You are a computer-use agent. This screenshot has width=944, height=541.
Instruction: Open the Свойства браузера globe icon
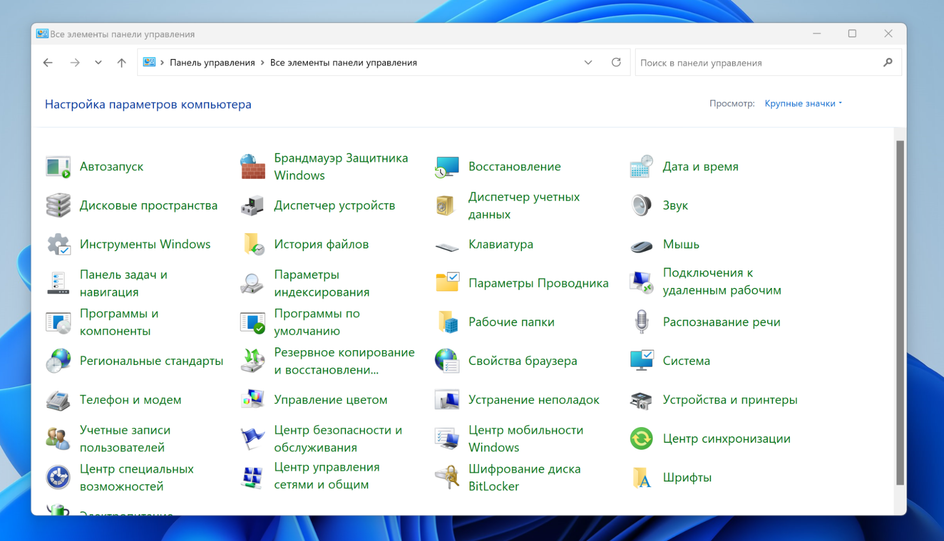447,360
